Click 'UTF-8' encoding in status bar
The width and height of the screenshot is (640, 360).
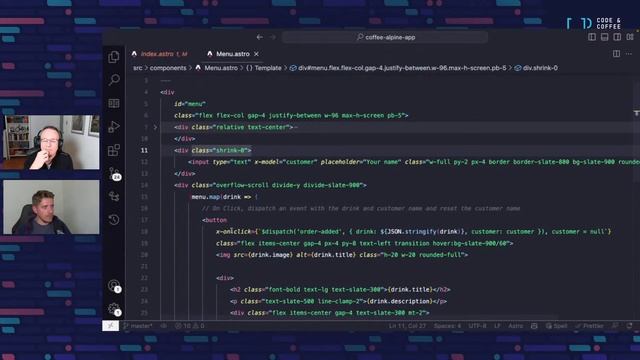[x=477, y=326]
